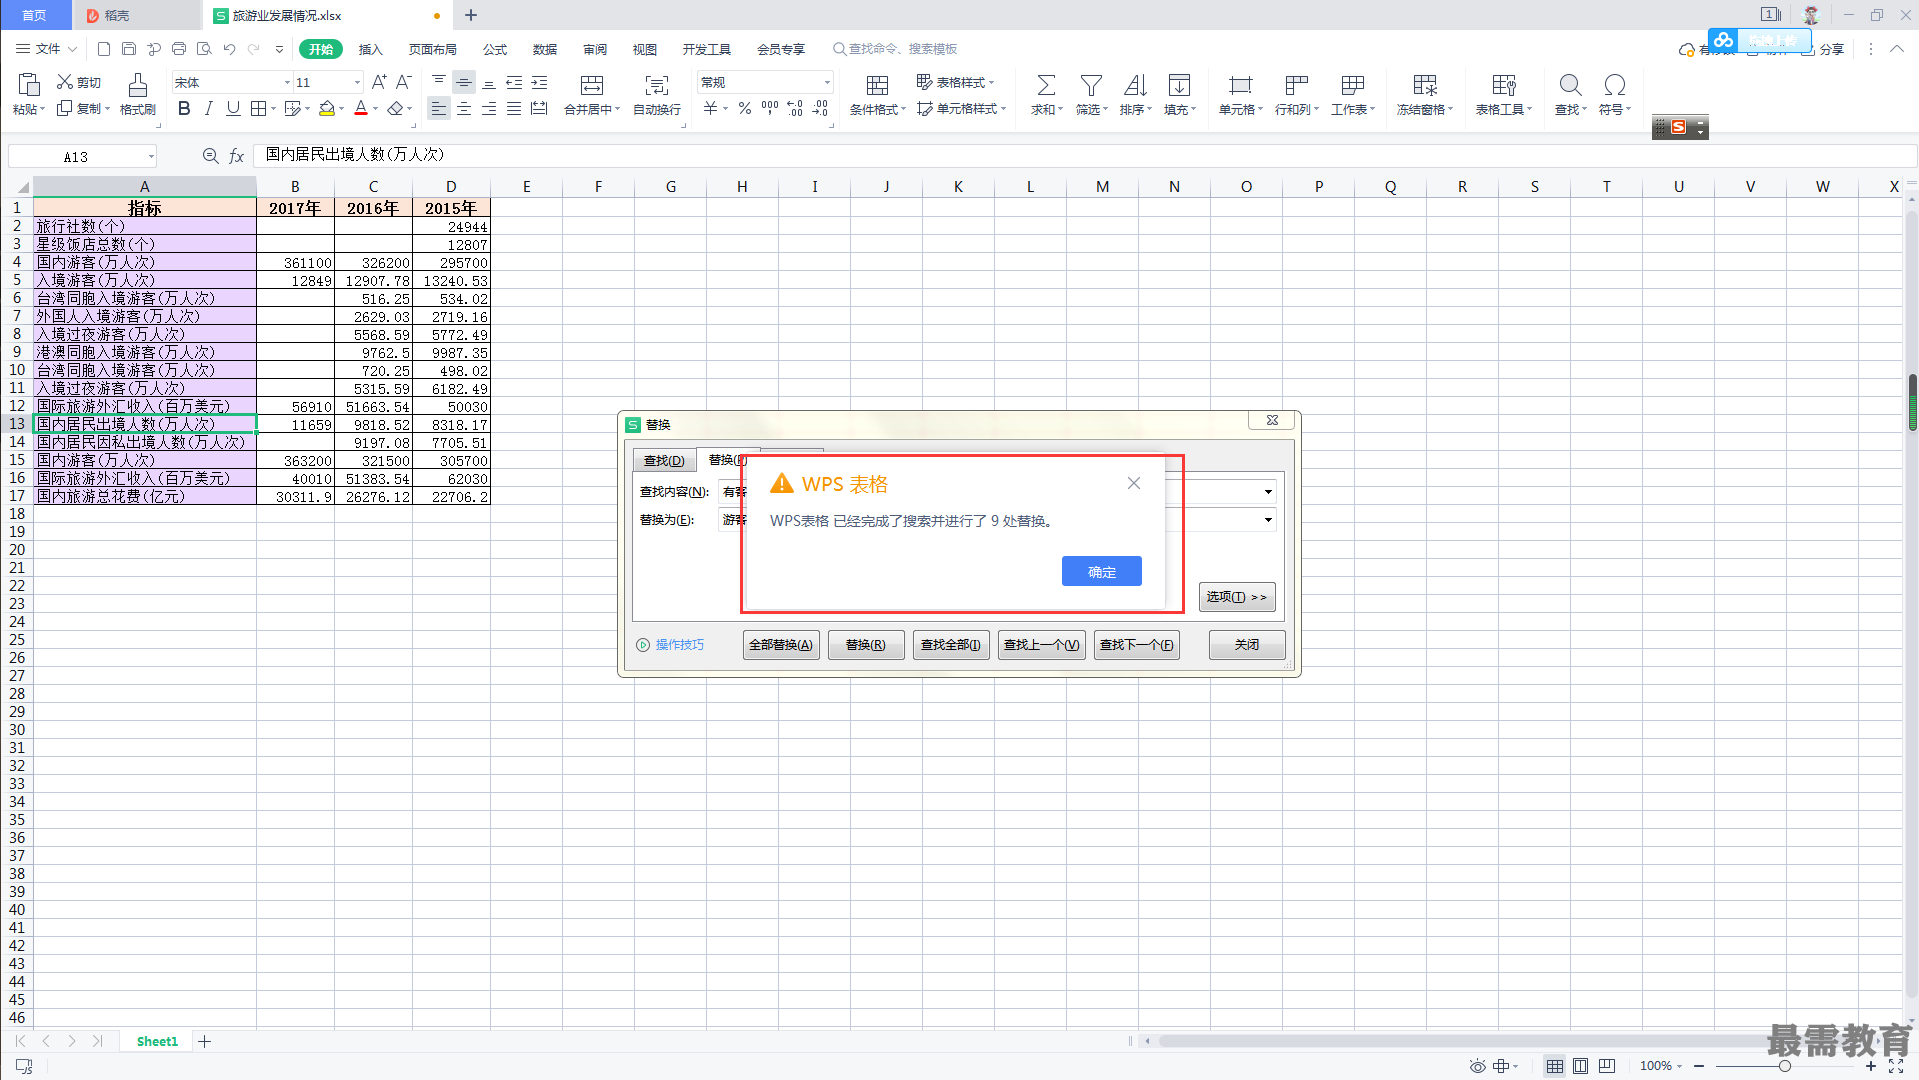Image resolution: width=1919 pixels, height=1080 pixels.
Task: Toggle horizontal center alignment
Action: click(464, 108)
